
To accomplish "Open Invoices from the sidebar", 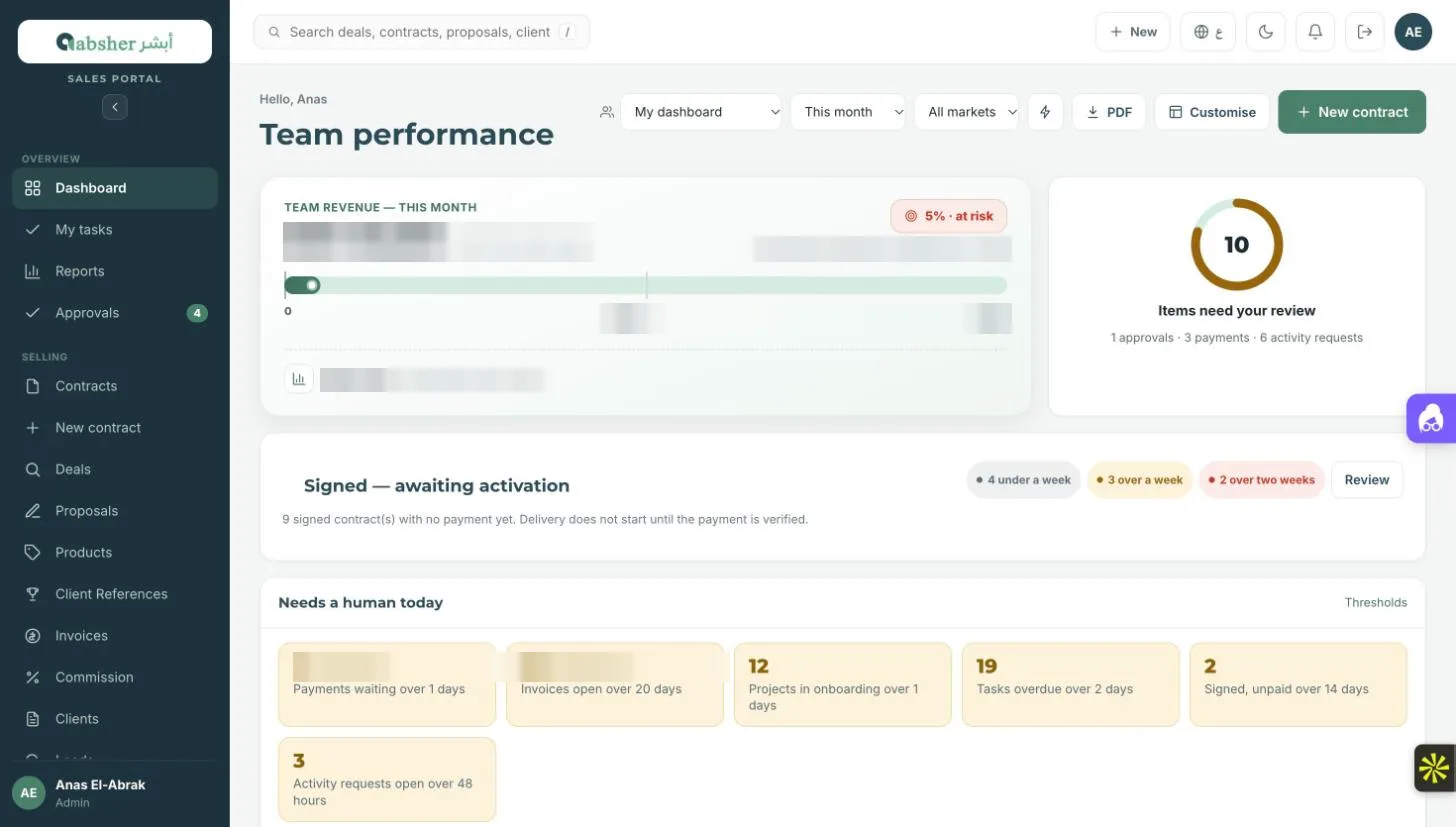I will coord(115,636).
